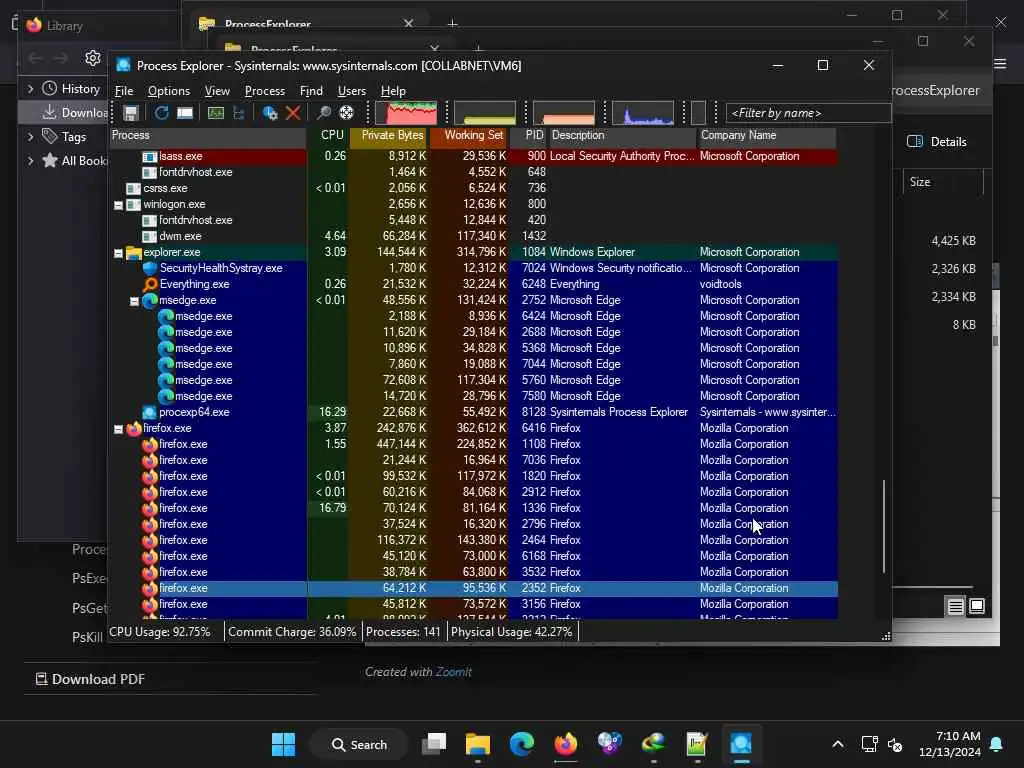This screenshot has height=768, width=1024.
Task: Open the Windows Start button
Action: [283, 744]
